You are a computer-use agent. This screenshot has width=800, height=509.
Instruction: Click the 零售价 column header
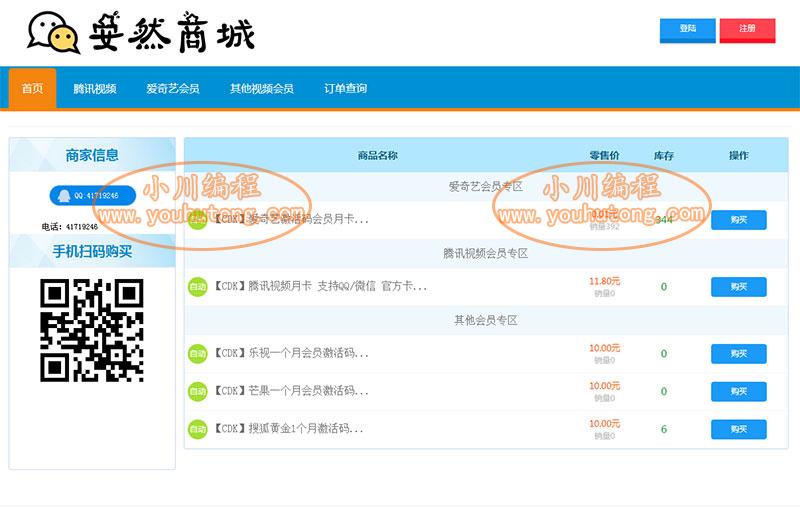point(605,155)
